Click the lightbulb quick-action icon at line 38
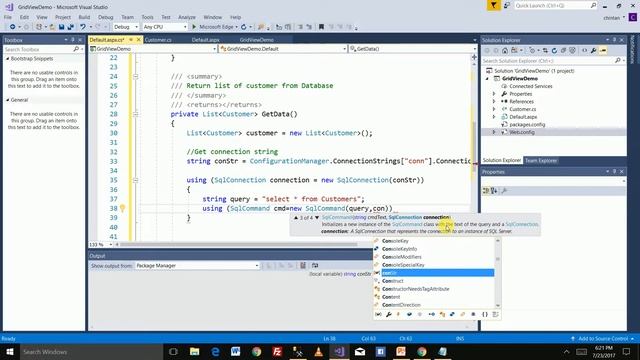Viewport: 640px width, 360px height. (x=122, y=209)
